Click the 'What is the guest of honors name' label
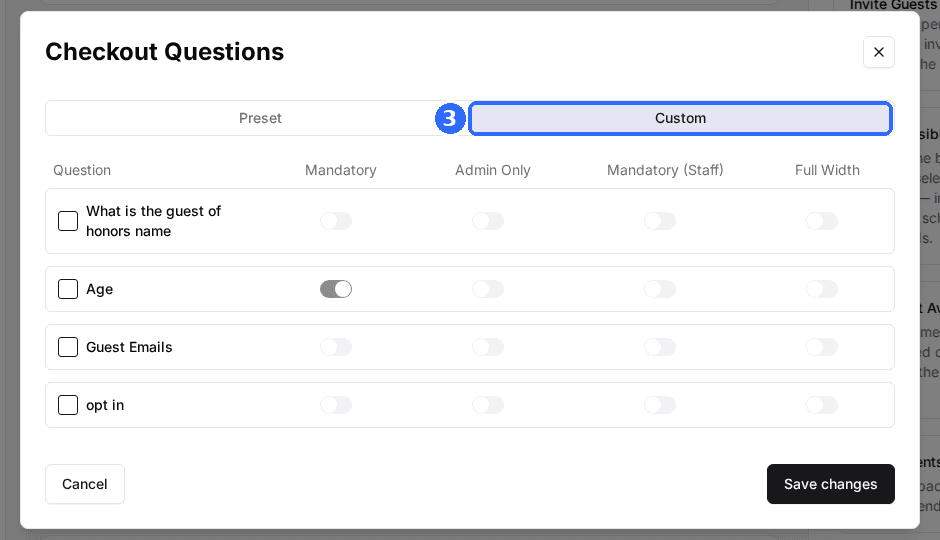The height and width of the screenshot is (540, 940). tap(153, 221)
